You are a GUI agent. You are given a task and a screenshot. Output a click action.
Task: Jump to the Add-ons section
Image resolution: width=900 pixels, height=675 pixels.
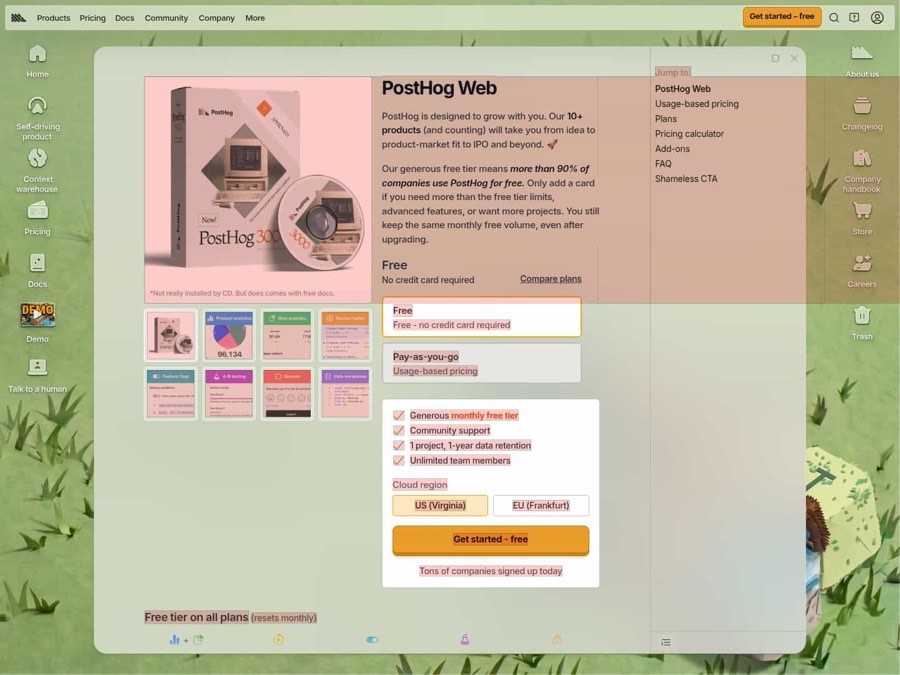pyautogui.click(x=672, y=149)
